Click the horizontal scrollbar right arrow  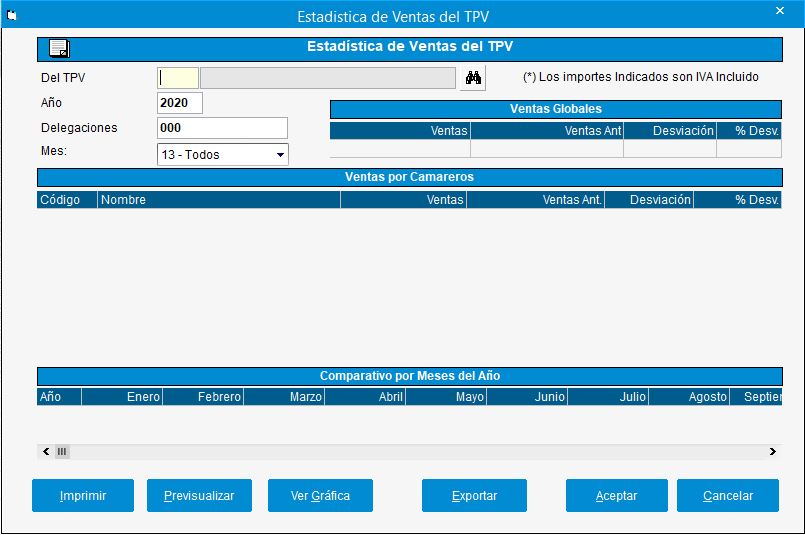(x=773, y=451)
